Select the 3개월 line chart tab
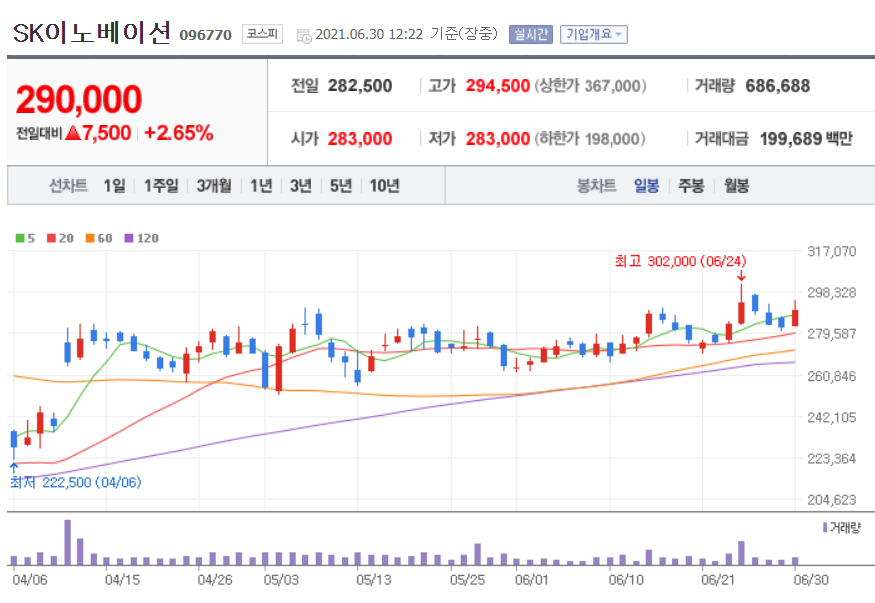 point(214,185)
